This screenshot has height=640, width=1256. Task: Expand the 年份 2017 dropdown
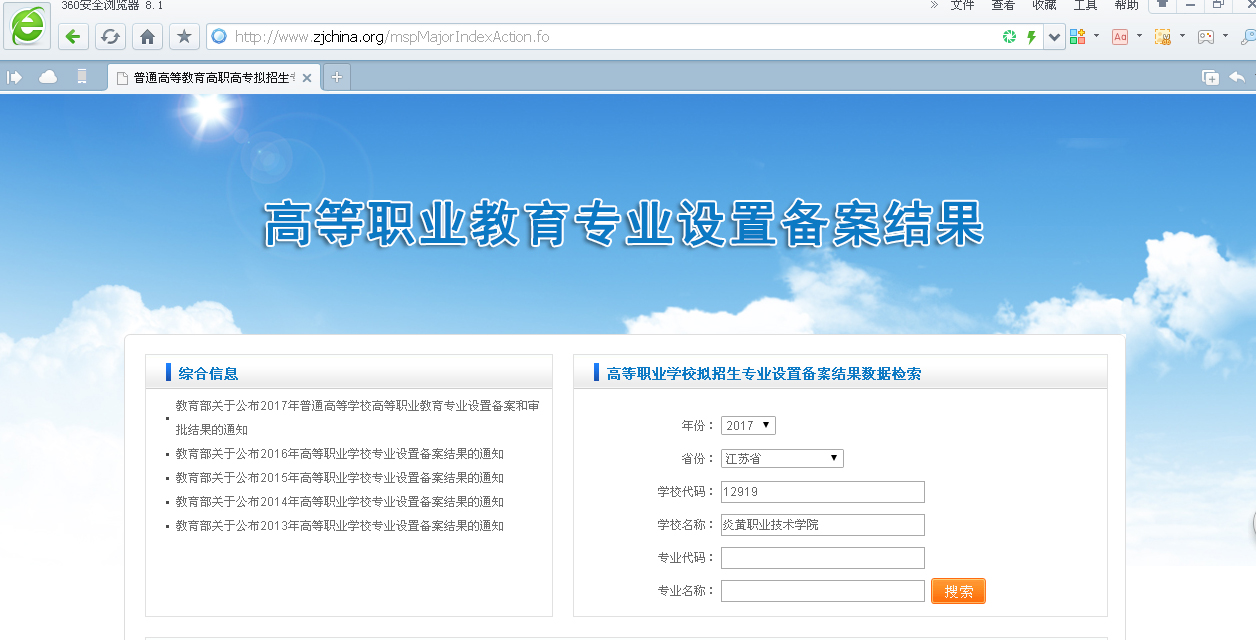(748, 426)
